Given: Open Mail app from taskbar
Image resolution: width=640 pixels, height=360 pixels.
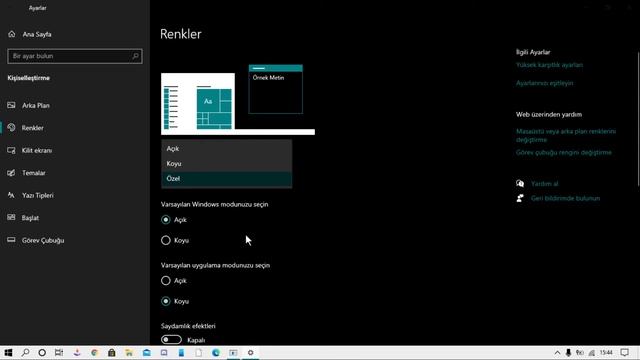Looking at the screenshot, I should [147, 353].
